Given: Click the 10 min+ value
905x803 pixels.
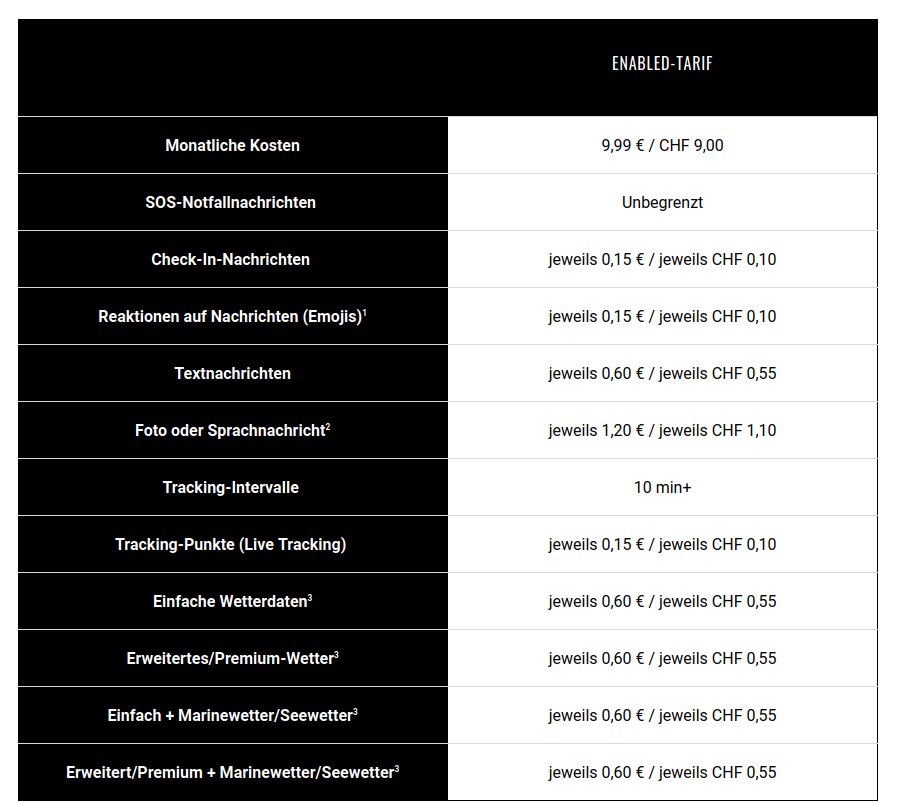Looking at the screenshot, I should pos(662,487).
